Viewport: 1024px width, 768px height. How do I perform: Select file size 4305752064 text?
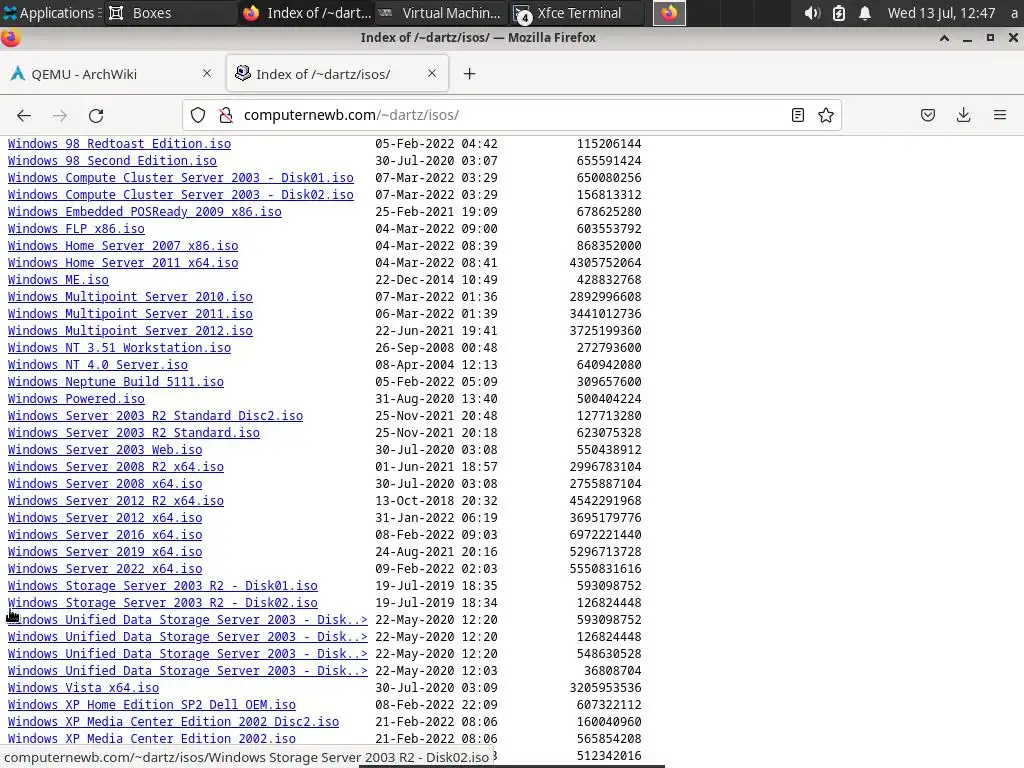coord(605,263)
